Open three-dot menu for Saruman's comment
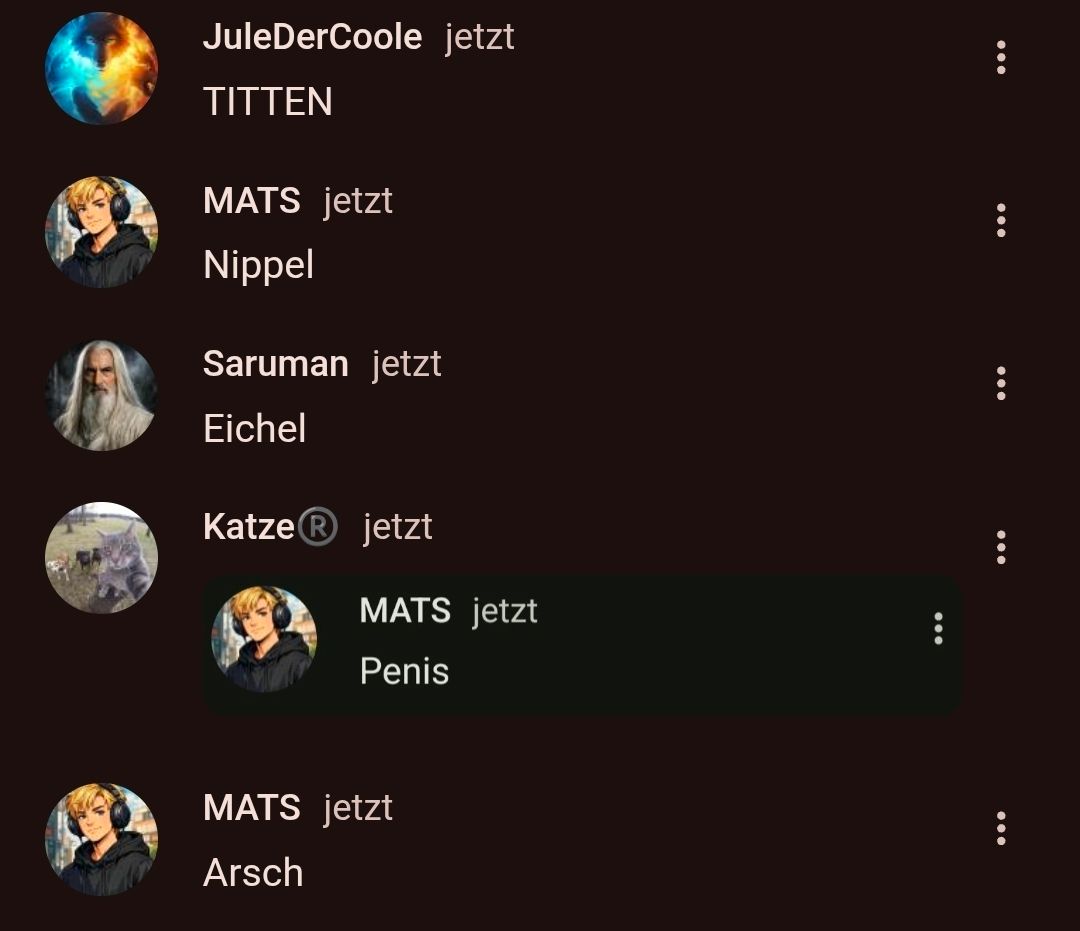 pyautogui.click(x=1001, y=384)
